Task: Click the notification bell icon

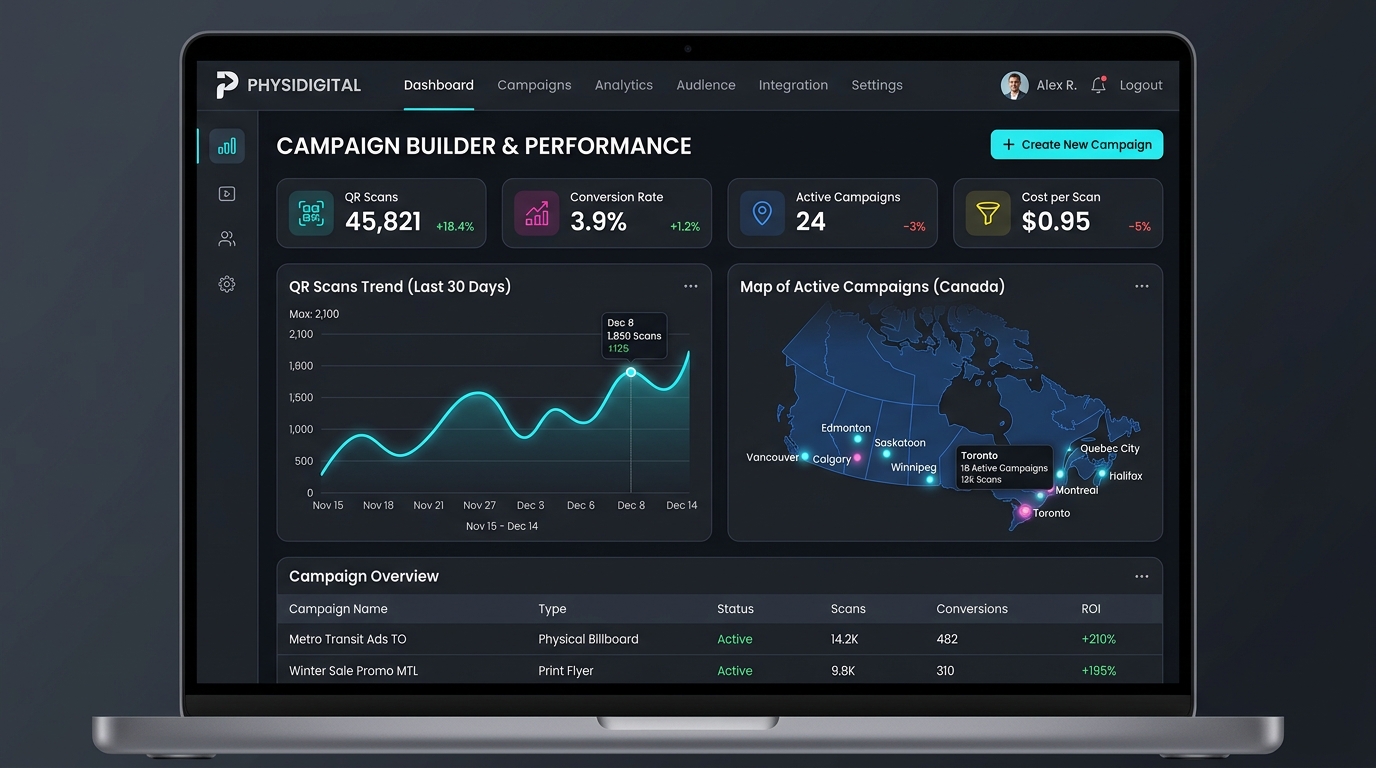Action: coord(1098,85)
